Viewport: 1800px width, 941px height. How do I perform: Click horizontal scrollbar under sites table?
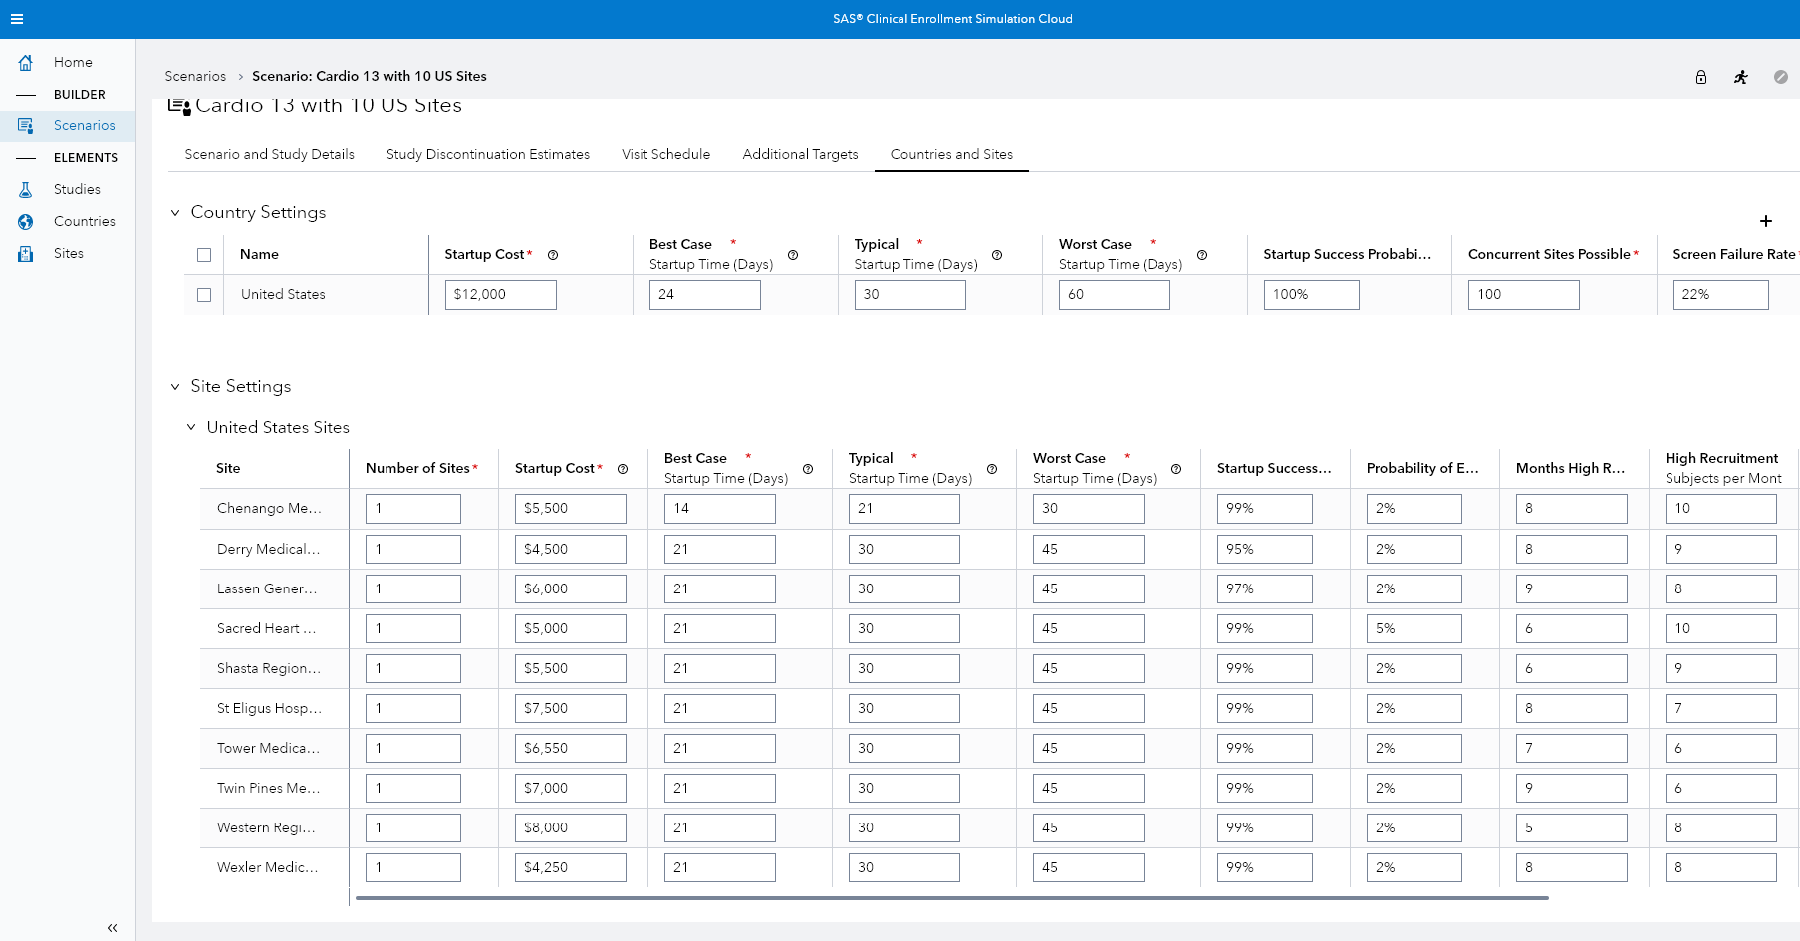point(950,898)
